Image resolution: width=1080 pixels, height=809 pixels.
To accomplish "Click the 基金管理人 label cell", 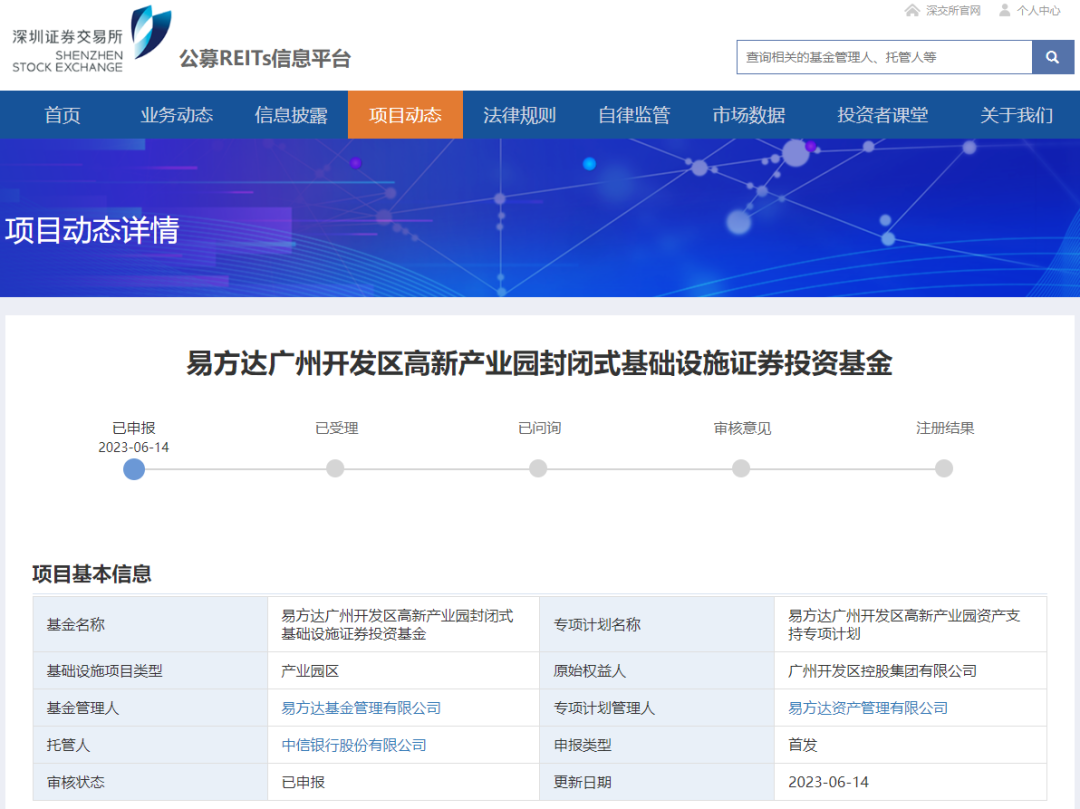I will [150, 708].
